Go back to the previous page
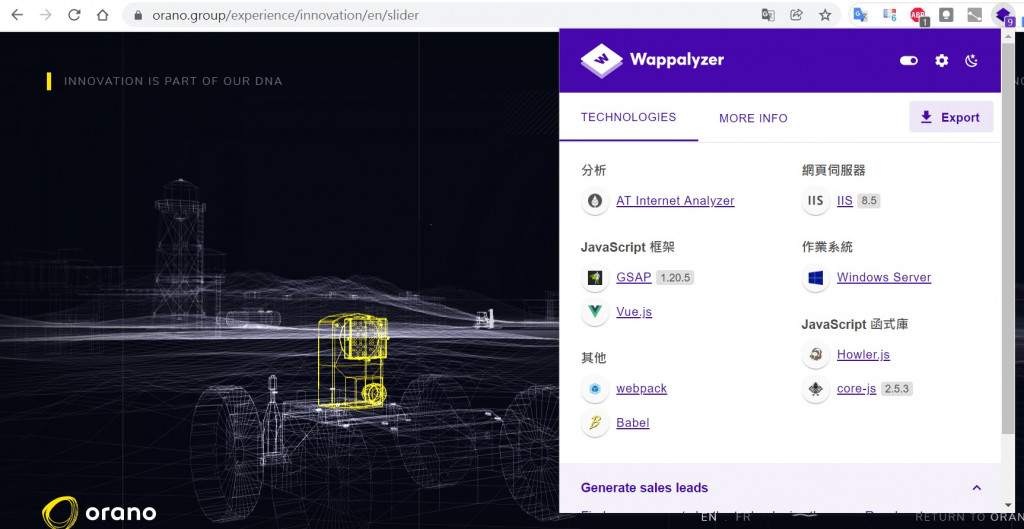1024x529 pixels. [17, 15]
